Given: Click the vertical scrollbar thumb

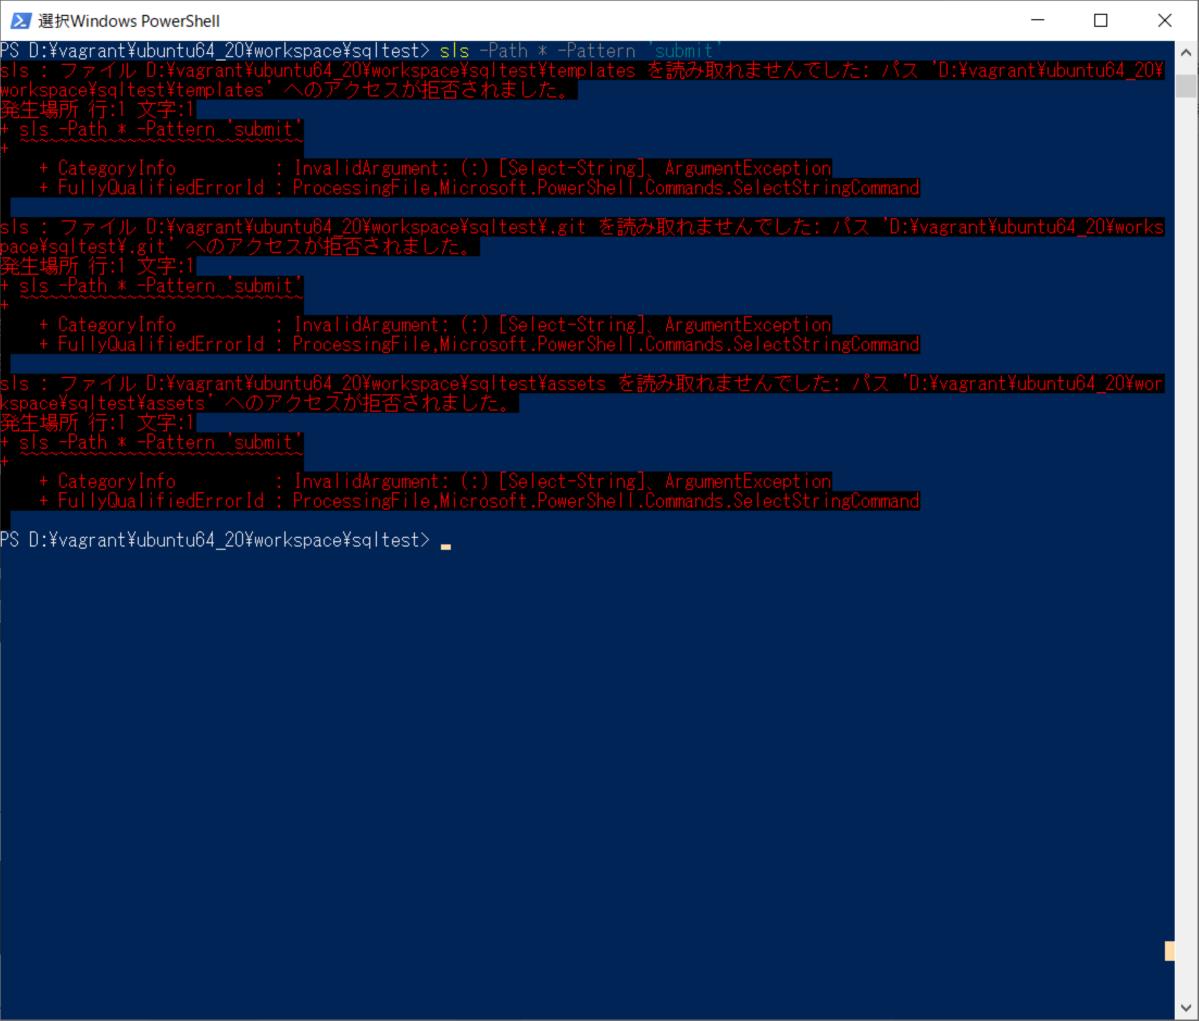Looking at the screenshot, I should point(1186,85).
